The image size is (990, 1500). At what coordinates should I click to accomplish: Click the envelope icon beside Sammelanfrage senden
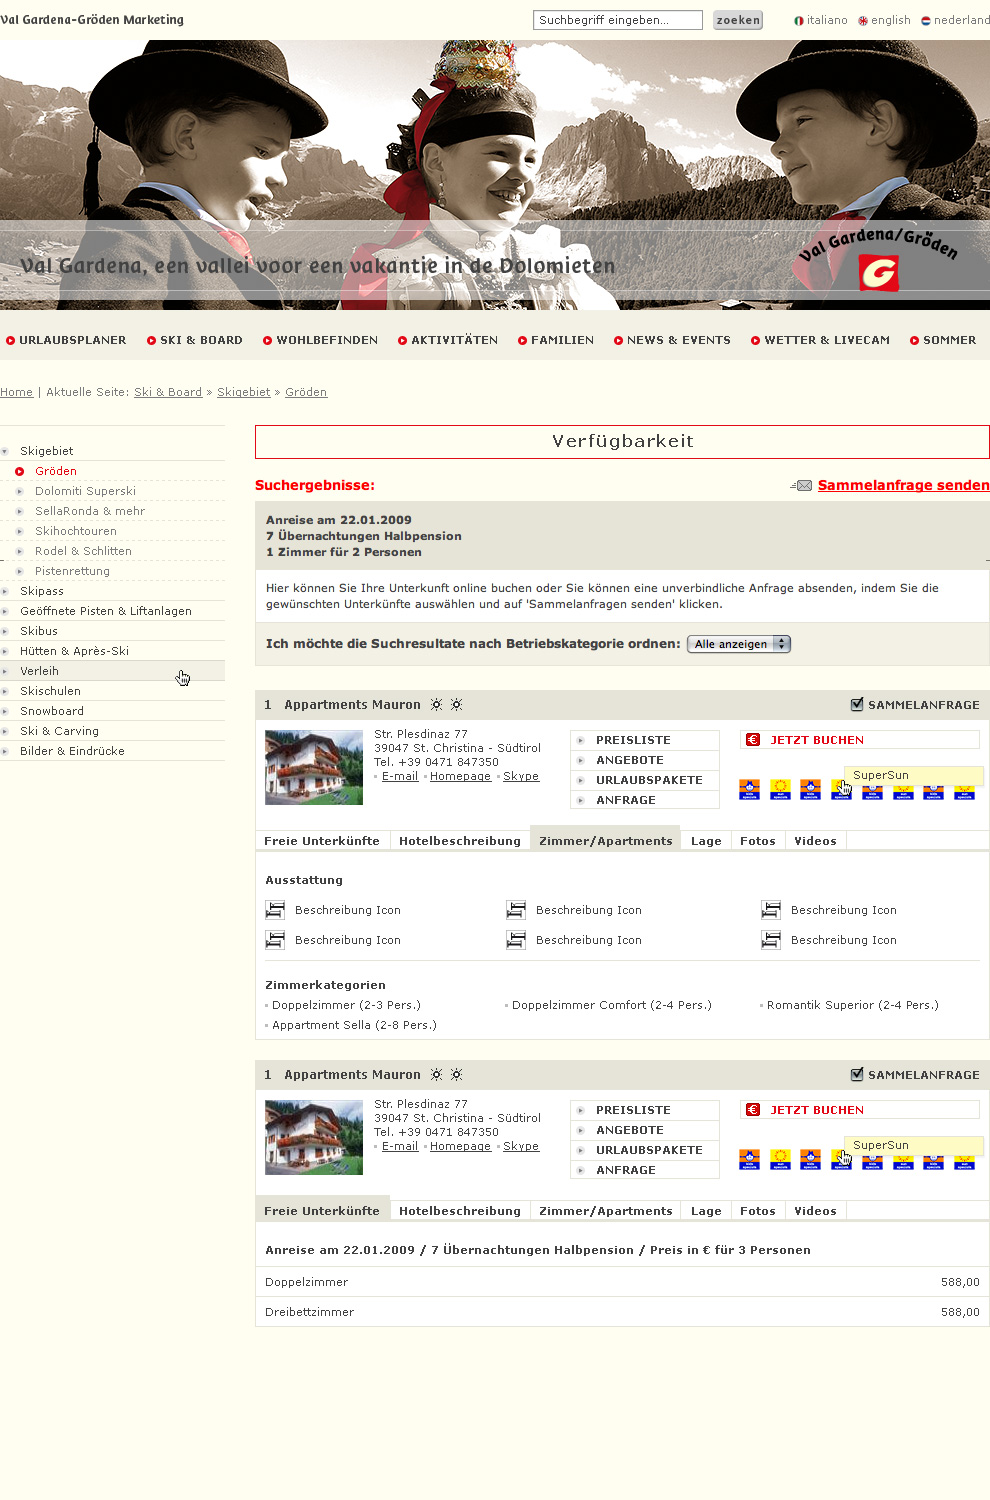(801, 486)
